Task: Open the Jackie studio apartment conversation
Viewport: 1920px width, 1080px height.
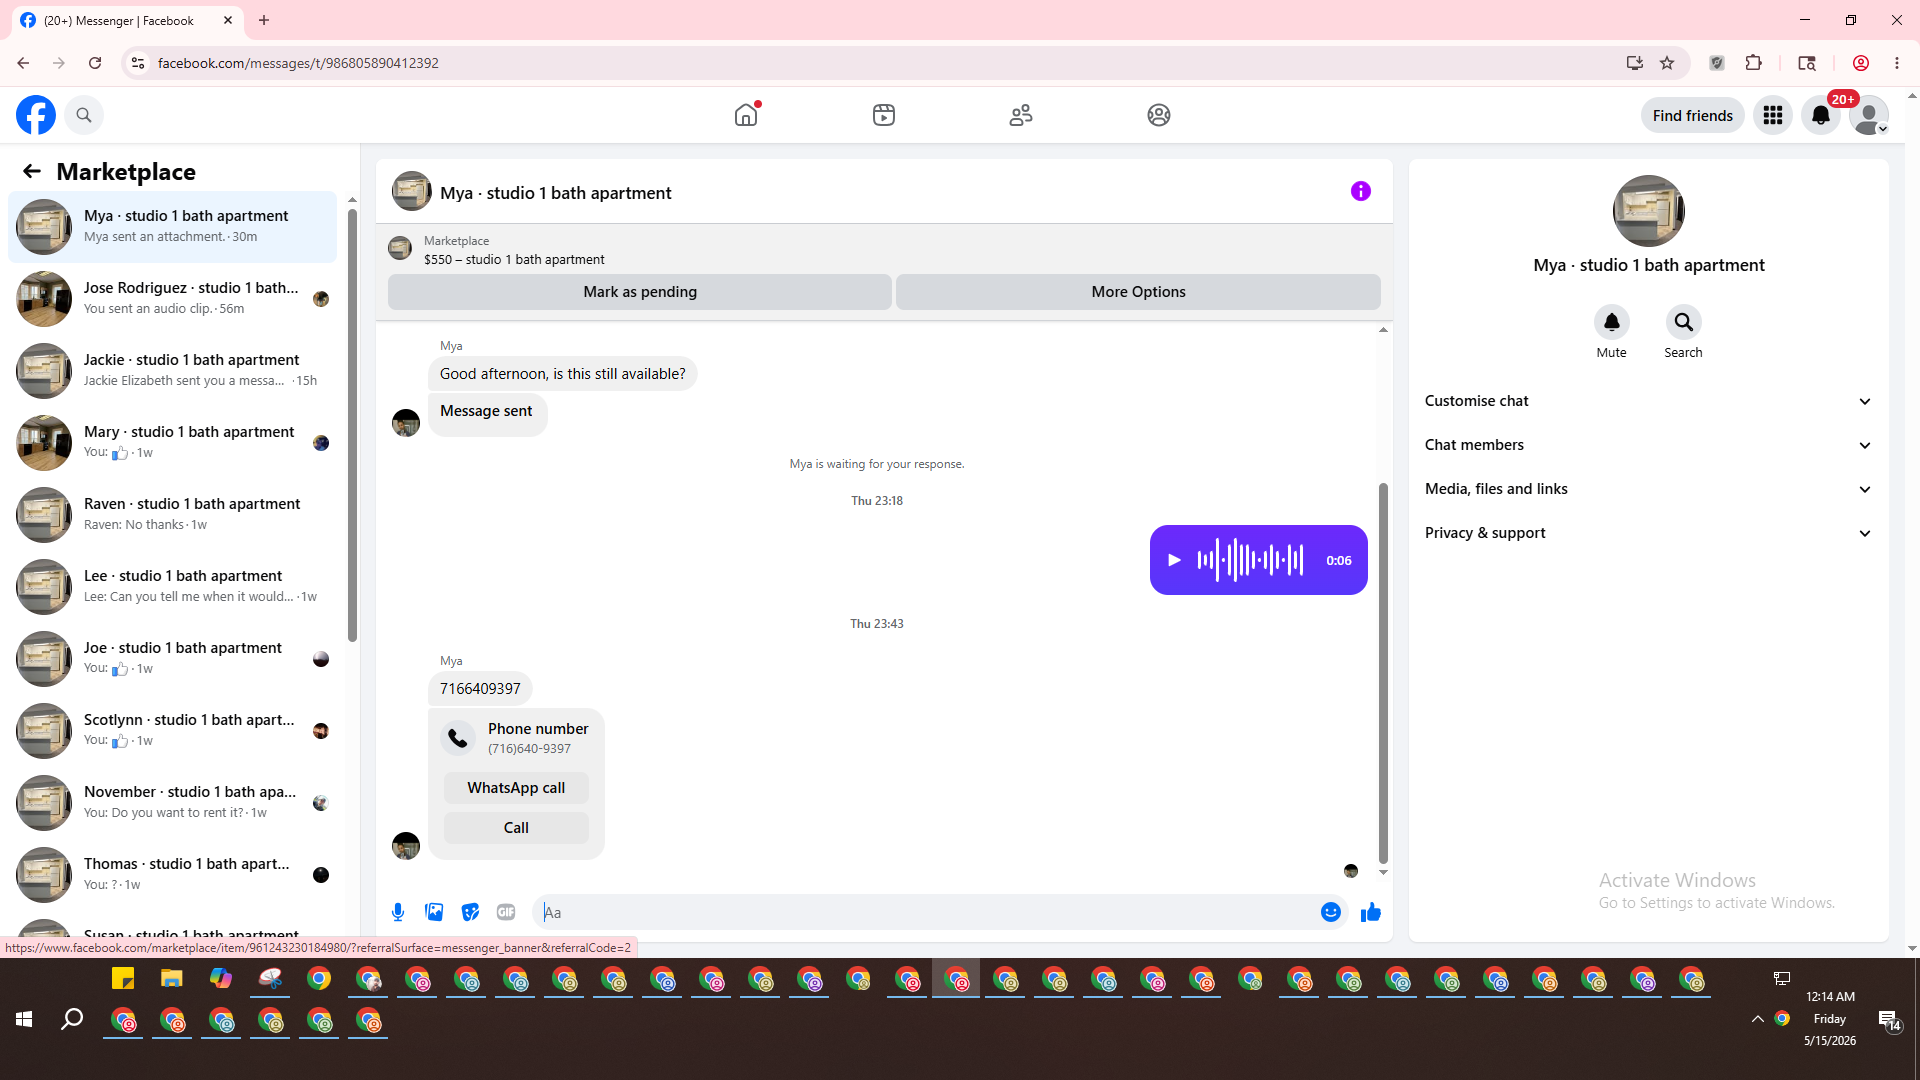Action: tap(173, 371)
